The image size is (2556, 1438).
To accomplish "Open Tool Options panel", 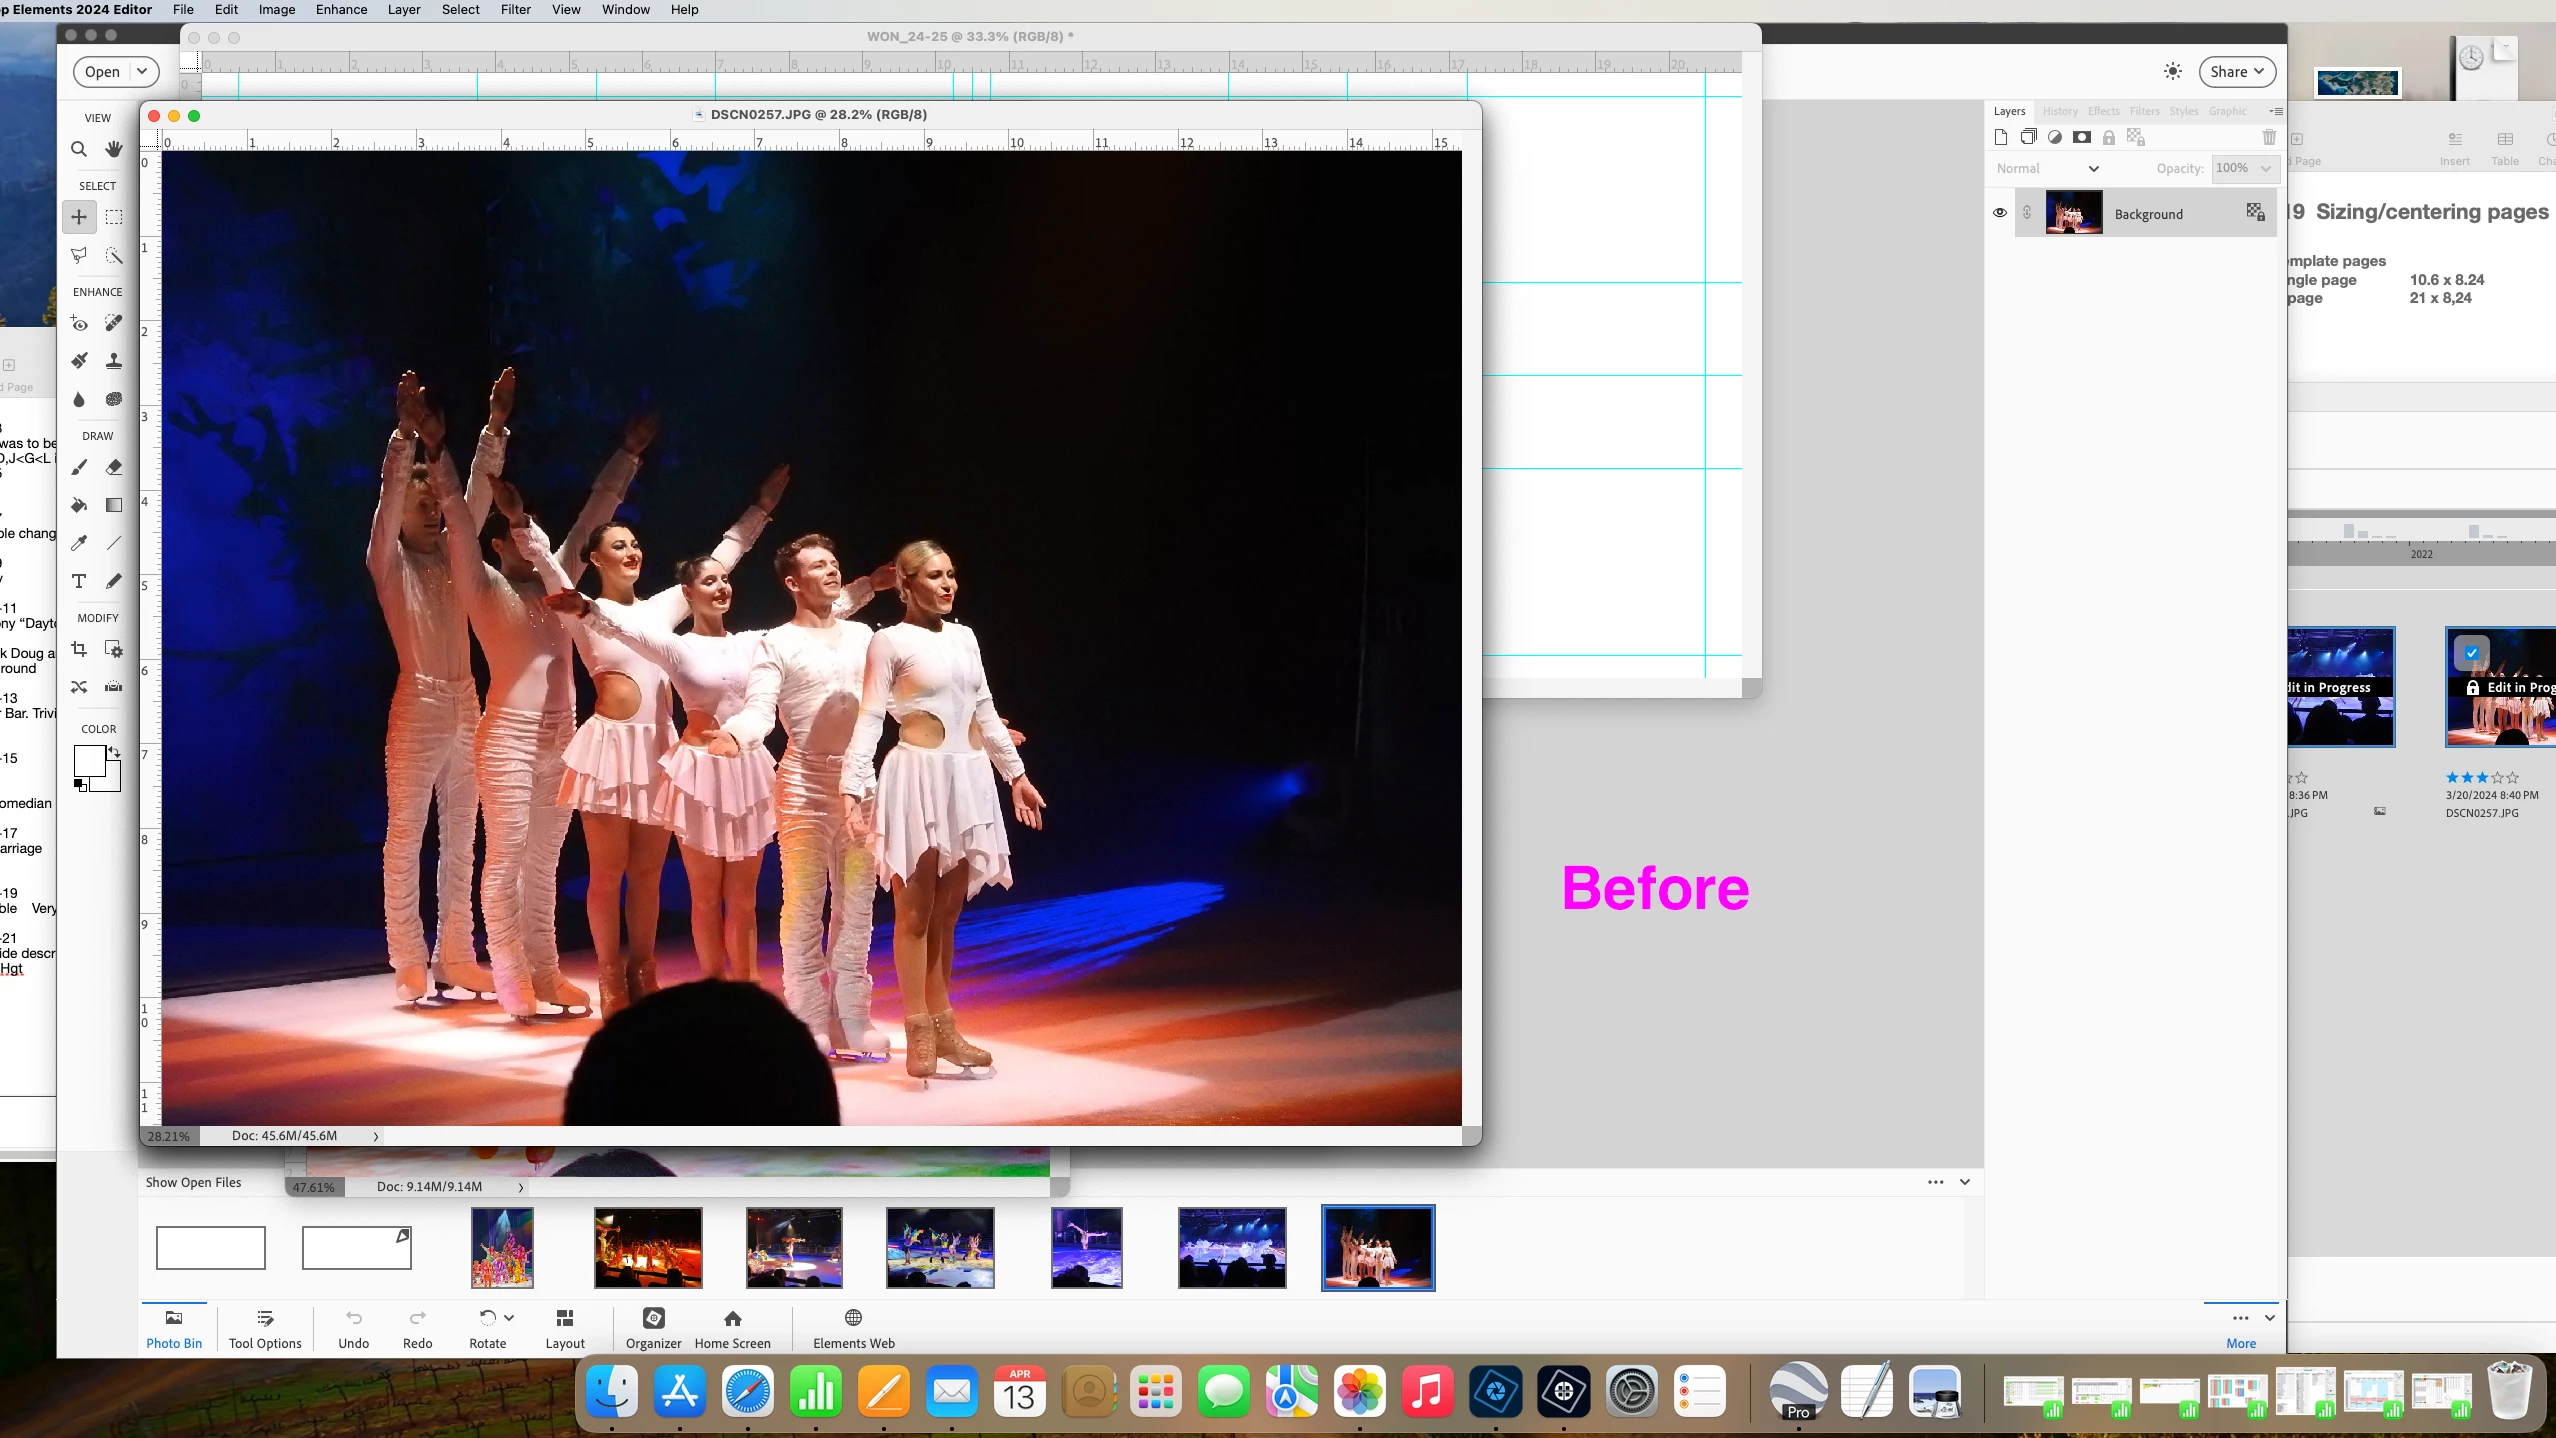I will pos(265,1328).
